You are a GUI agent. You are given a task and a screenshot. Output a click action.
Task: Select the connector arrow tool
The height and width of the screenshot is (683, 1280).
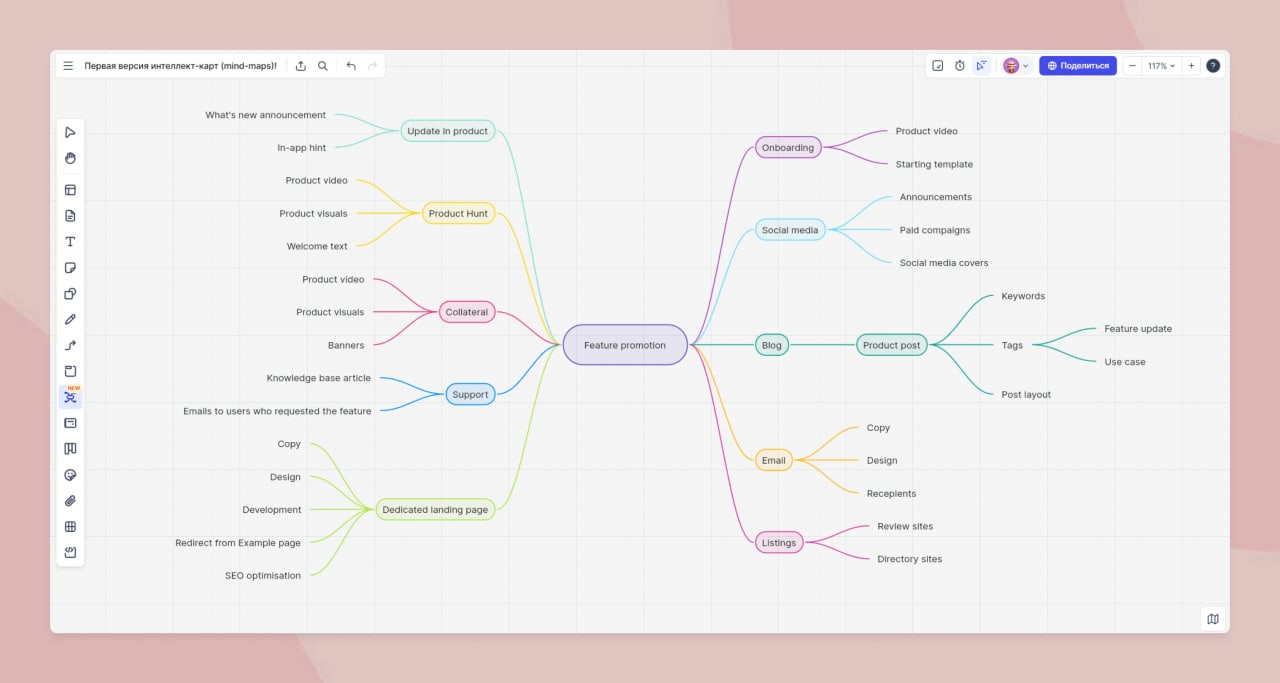(70, 346)
